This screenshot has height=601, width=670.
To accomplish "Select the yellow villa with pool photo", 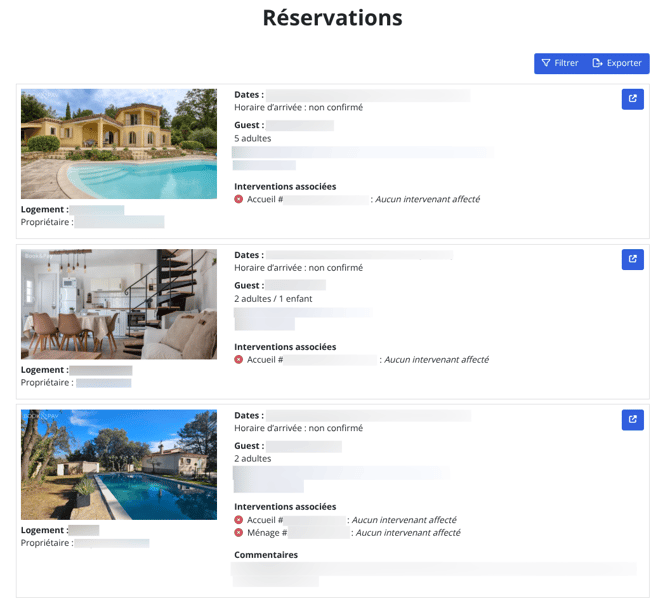I will click(x=118, y=144).
